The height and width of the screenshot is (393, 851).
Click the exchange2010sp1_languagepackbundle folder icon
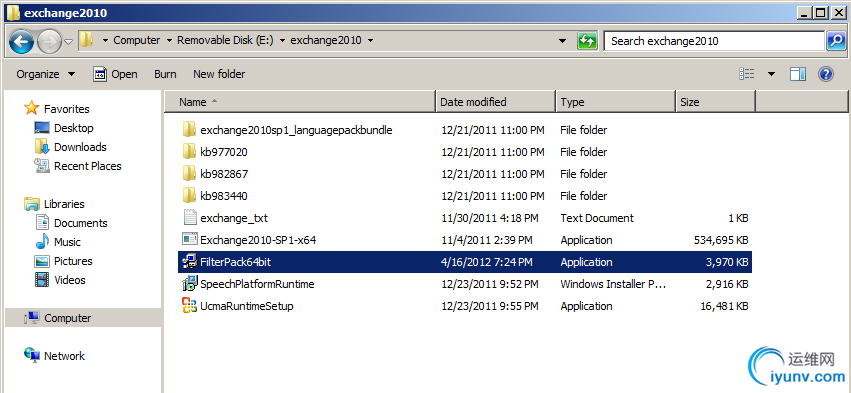[189, 130]
